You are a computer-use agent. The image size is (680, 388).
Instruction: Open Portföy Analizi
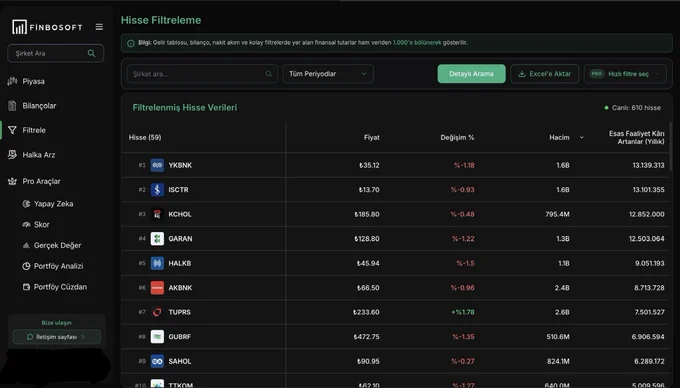59,266
